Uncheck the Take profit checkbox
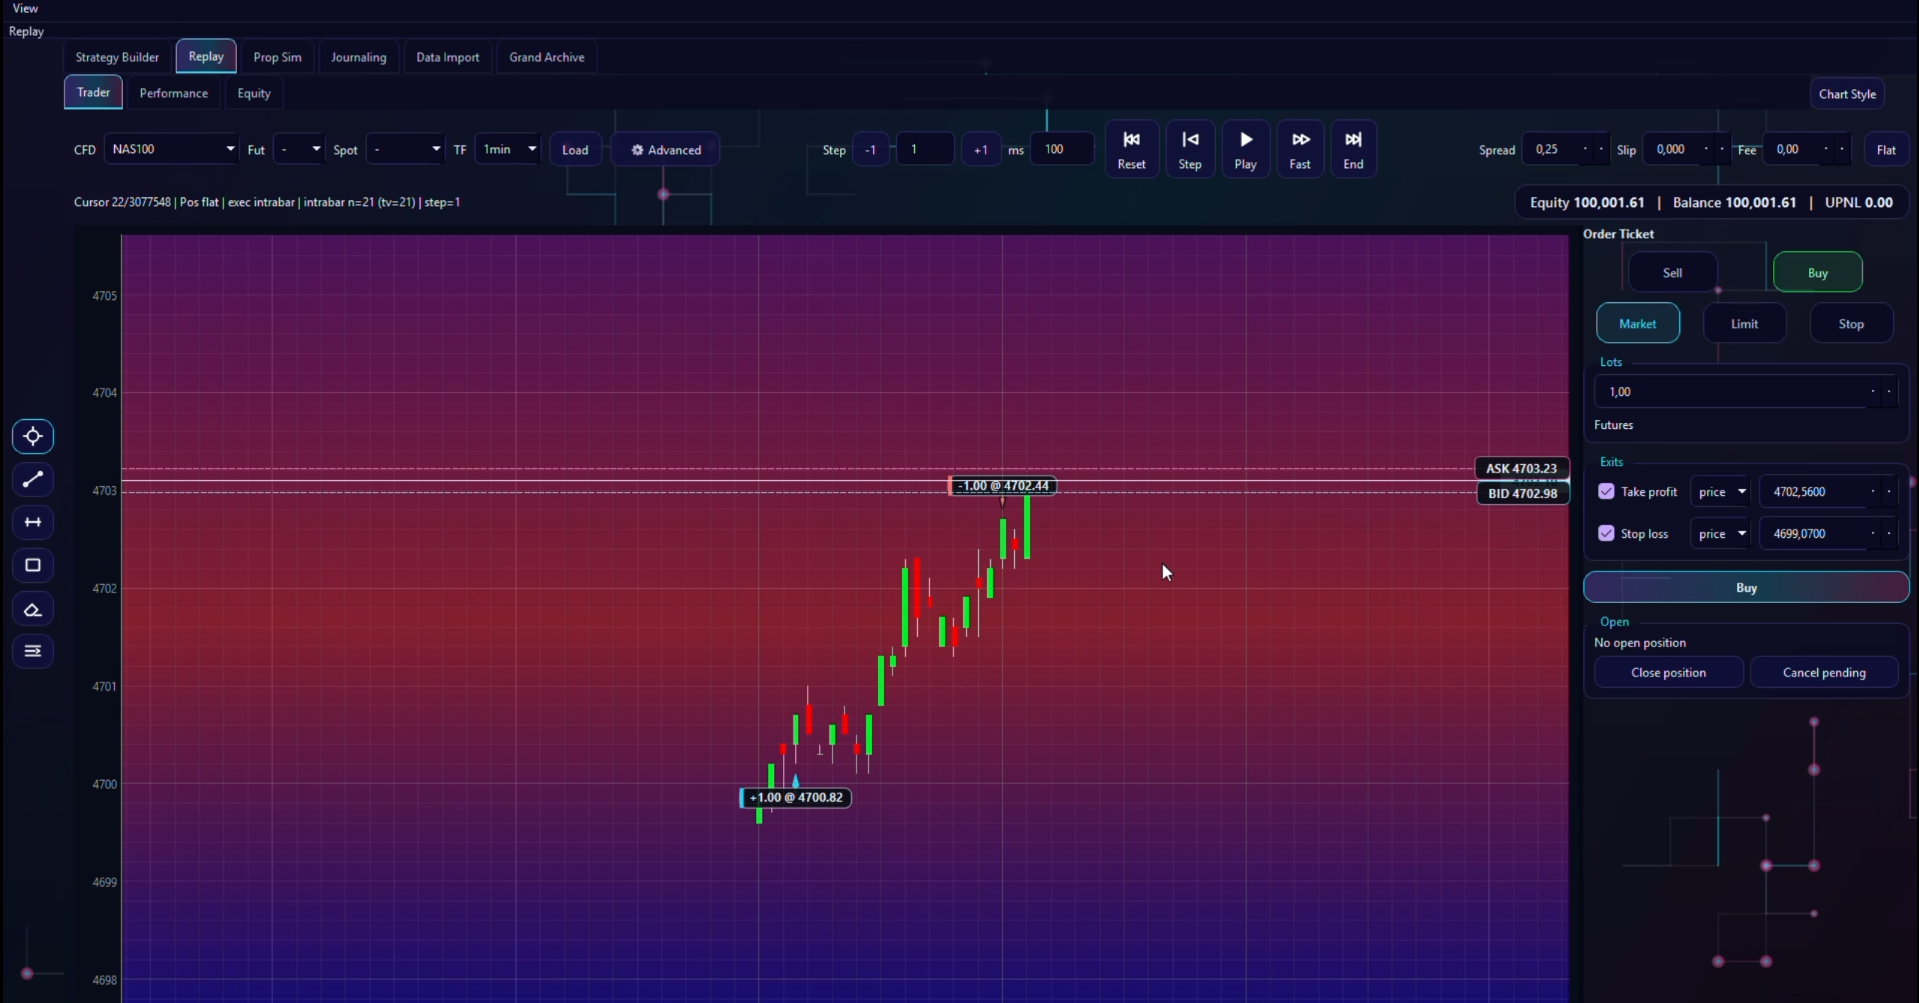The image size is (1919, 1003). pyautogui.click(x=1606, y=492)
